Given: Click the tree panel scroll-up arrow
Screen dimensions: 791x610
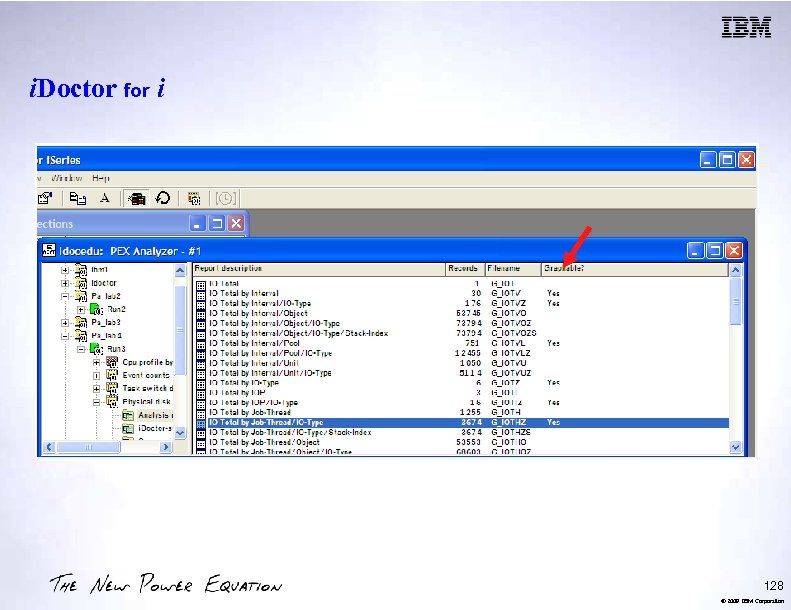Looking at the screenshot, I should [180, 271].
